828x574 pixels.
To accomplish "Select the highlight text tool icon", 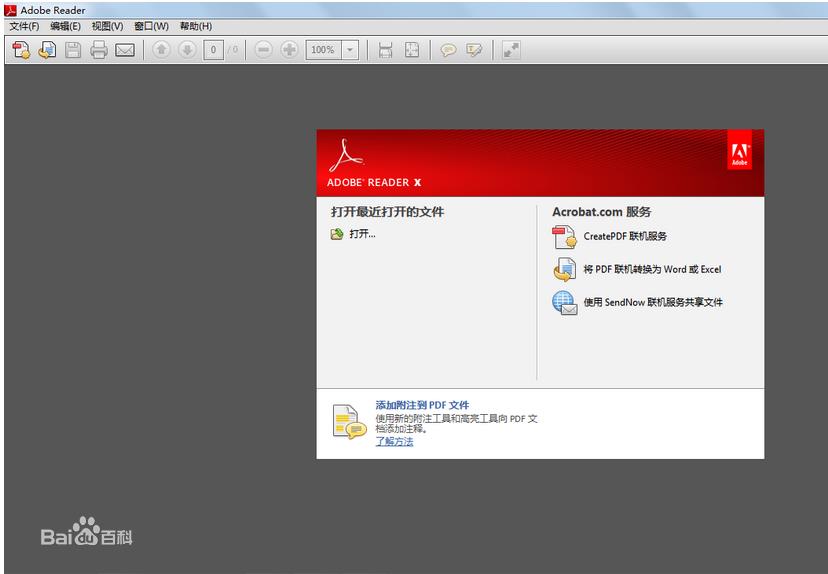I will tap(474, 50).
